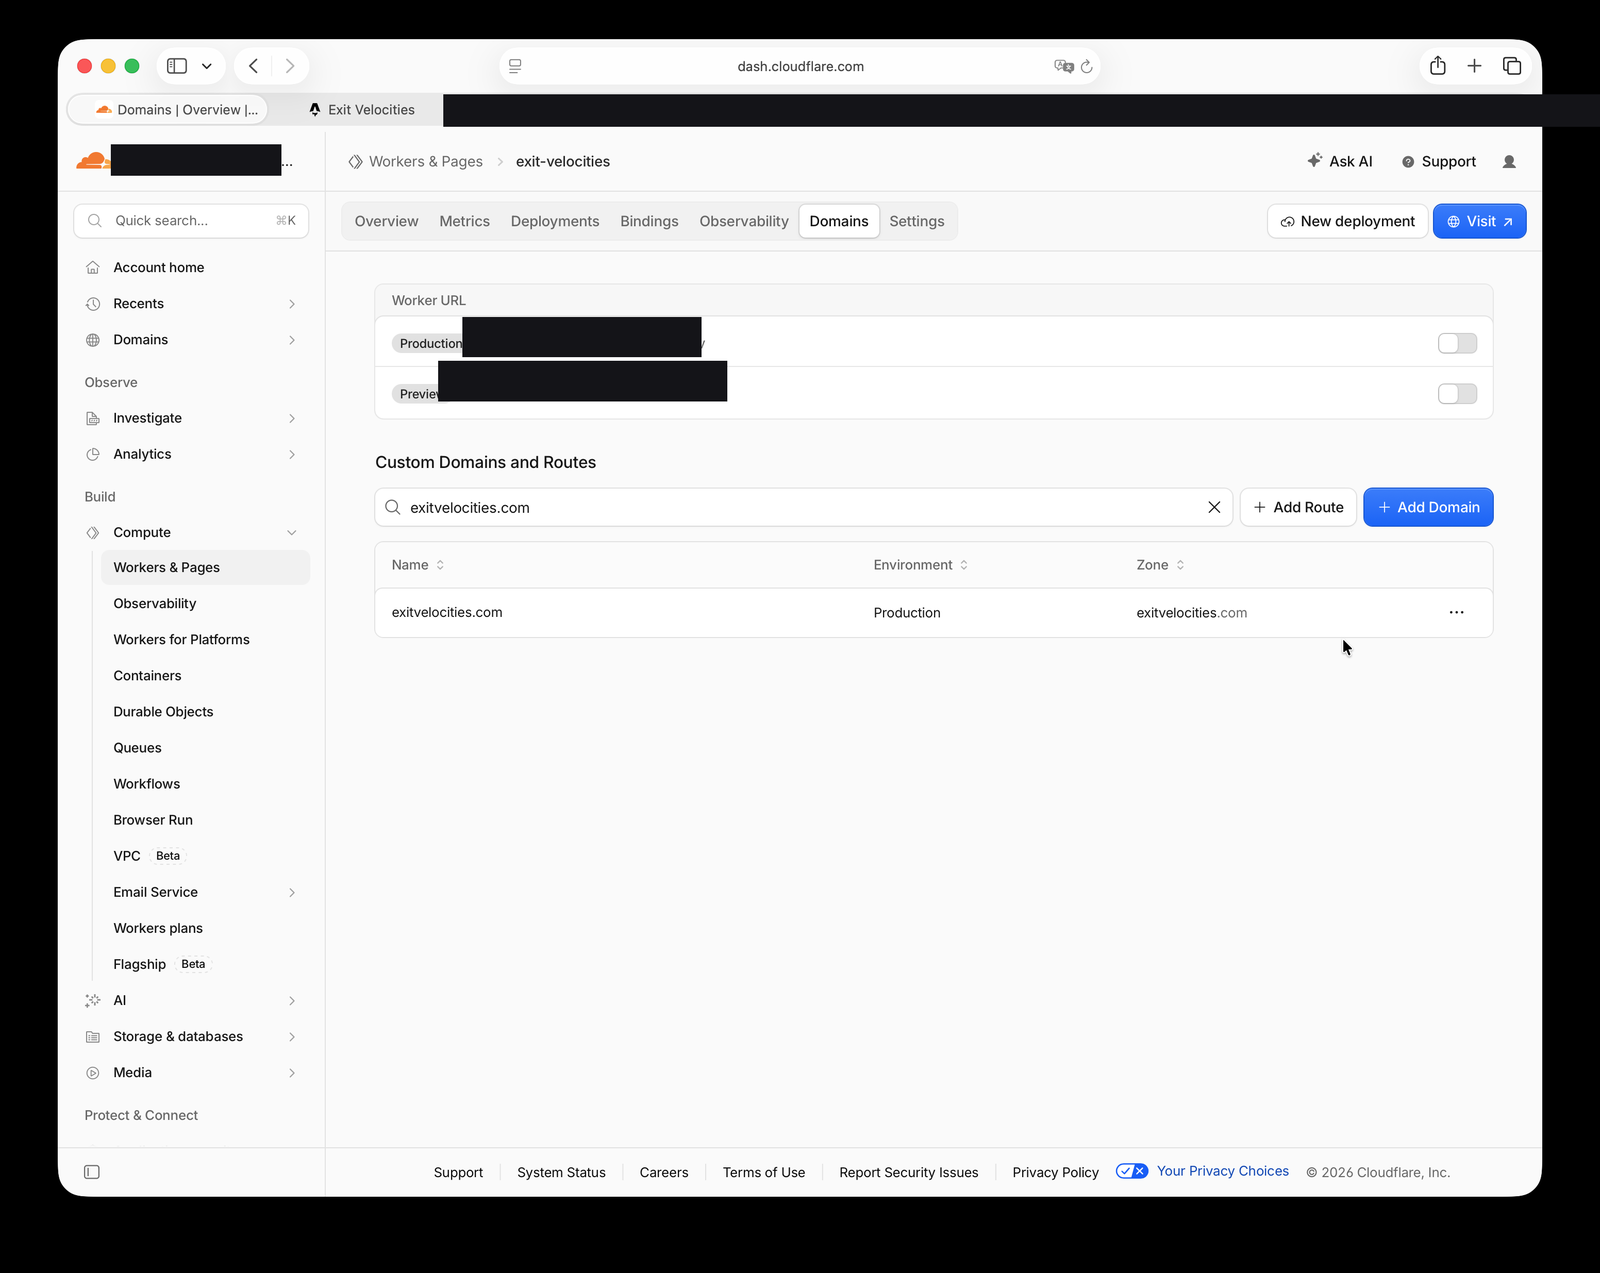1600x1273 pixels.
Task: Open the Settings tab
Action: pyautogui.click(x=917, y=221)
